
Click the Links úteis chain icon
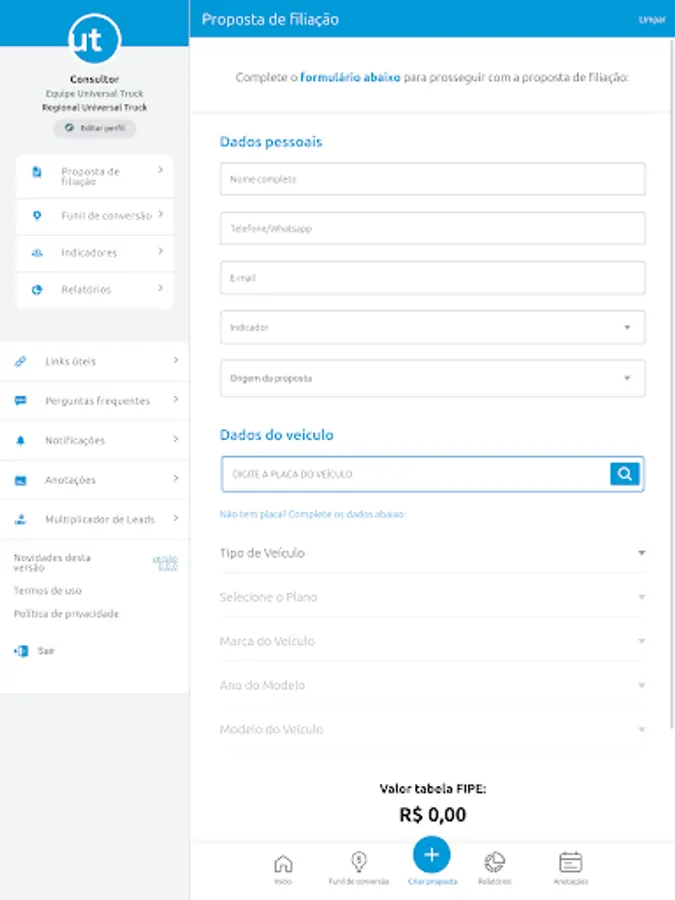(x=20, y=361)
